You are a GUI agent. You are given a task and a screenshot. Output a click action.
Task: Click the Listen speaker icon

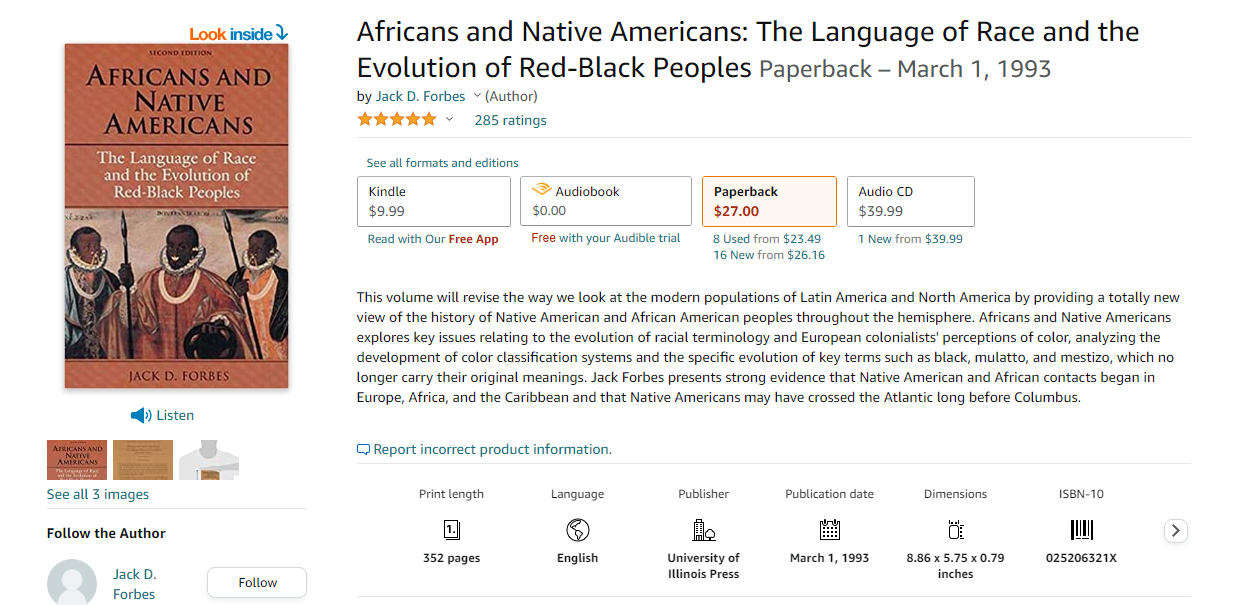pyautogui.click(x=141, y=415)
